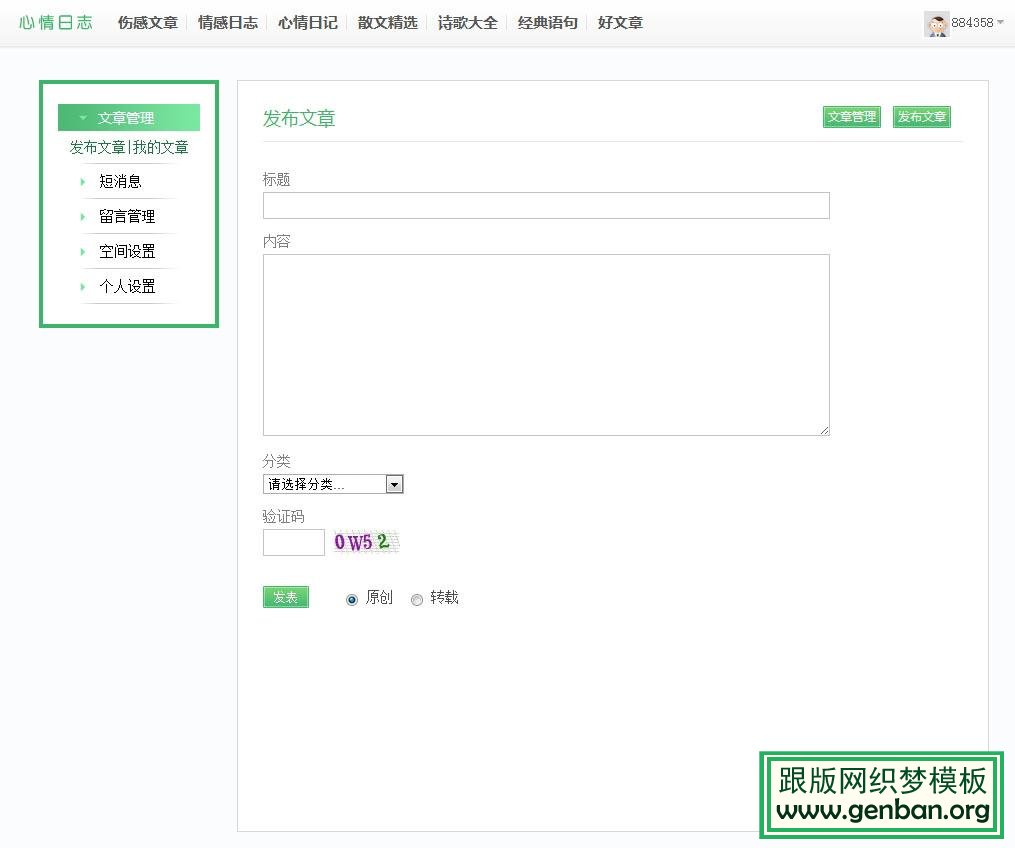
Task: Click the green 发布文章 button
Action: coord(921,117)
